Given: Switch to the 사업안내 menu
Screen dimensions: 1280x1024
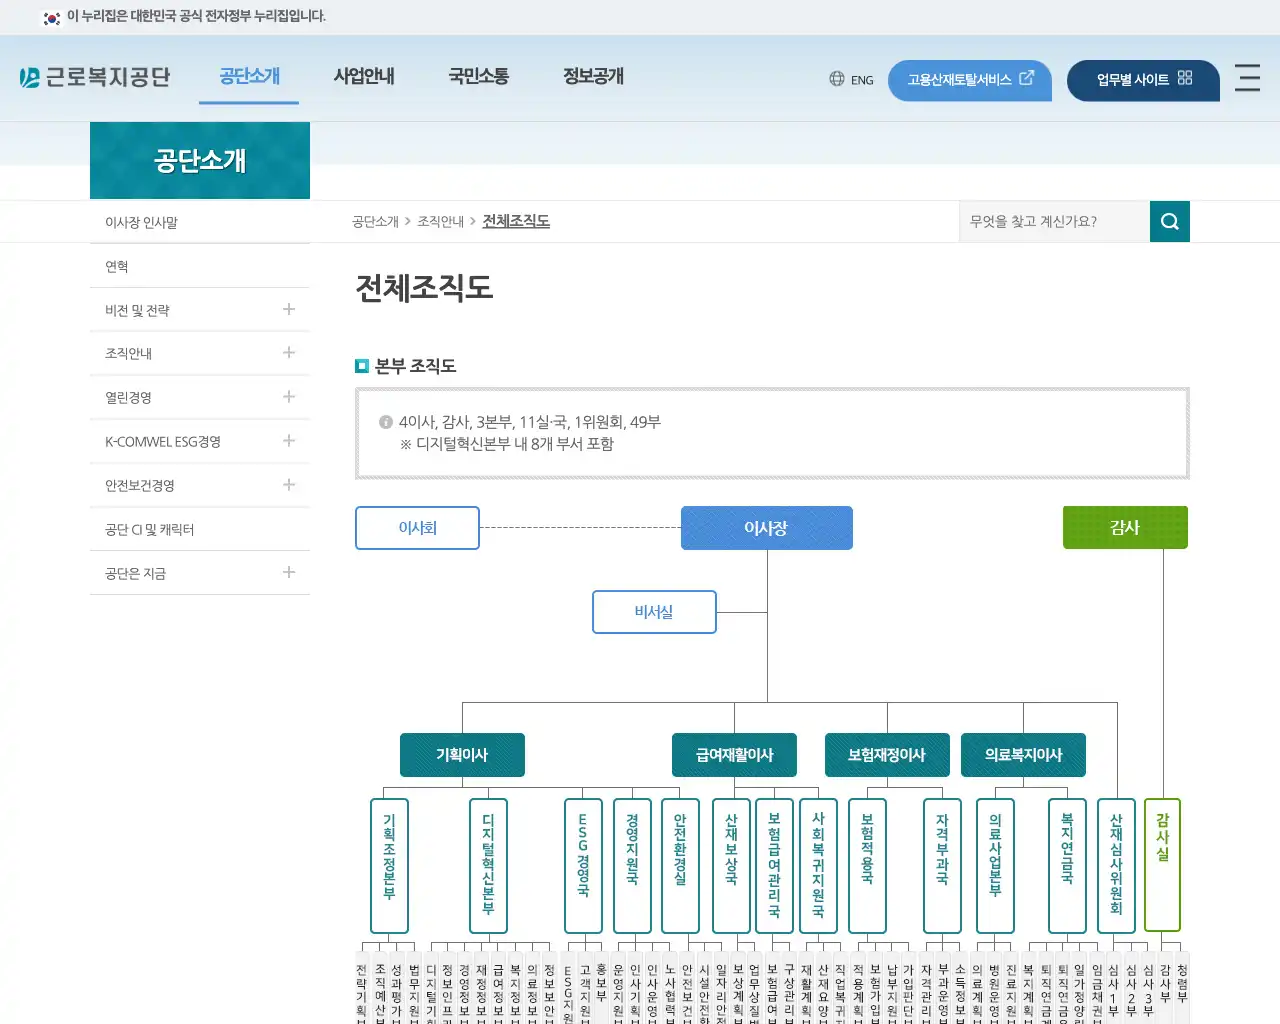Looking at the screenshot, I should 364,76.
